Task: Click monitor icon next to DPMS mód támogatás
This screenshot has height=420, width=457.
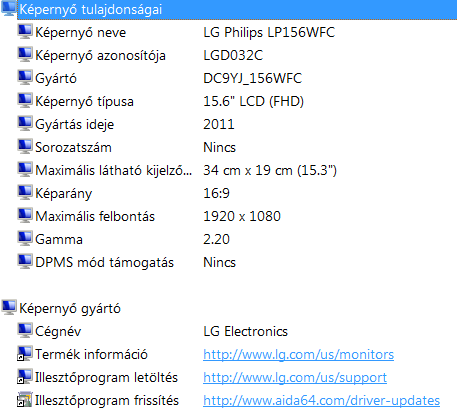Action: tap(25, 262)
